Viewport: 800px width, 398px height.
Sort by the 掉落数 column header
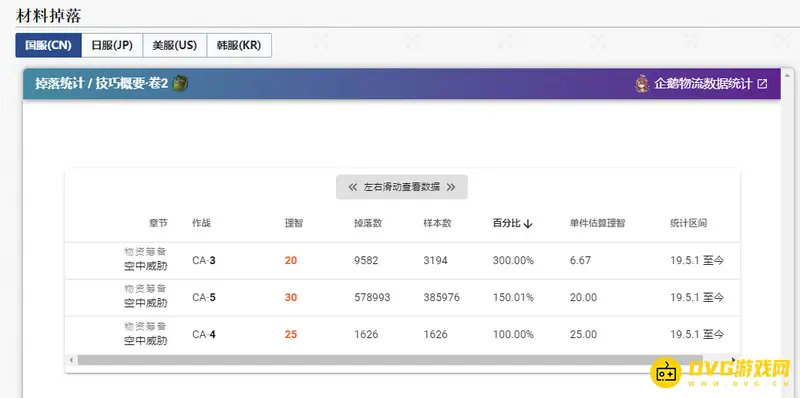pos(368,223)
